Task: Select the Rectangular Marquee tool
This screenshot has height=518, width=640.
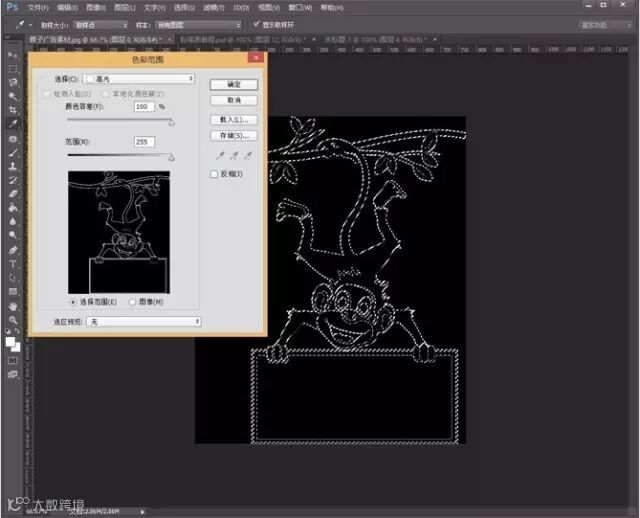Action: tap(13, 69)
